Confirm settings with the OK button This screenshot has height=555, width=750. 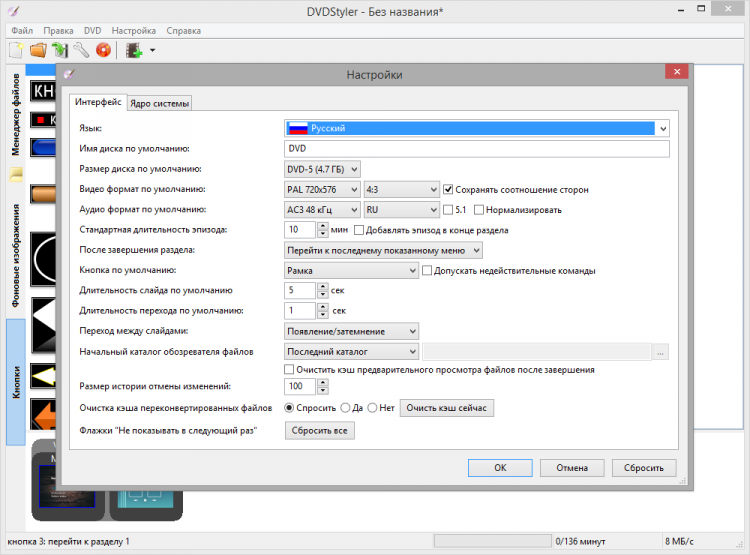point(500,468)
